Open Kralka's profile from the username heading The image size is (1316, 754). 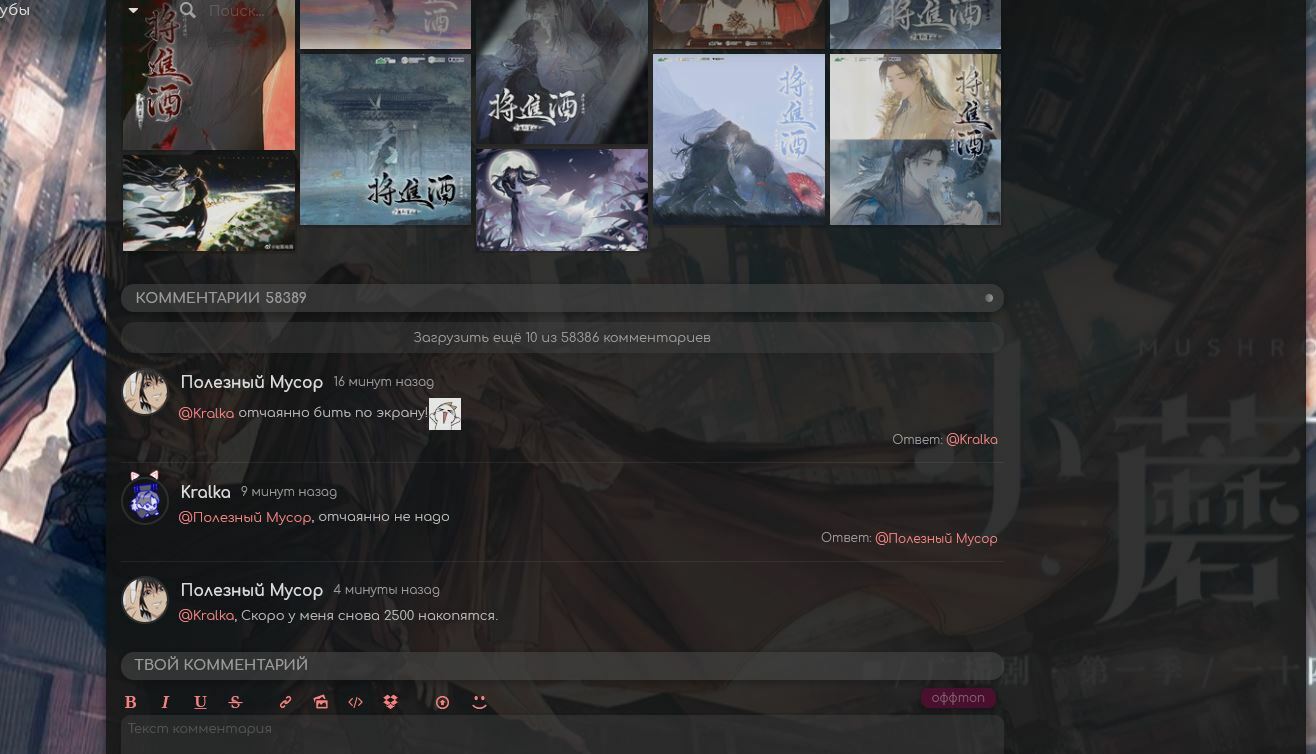click(x=205, y=492)
